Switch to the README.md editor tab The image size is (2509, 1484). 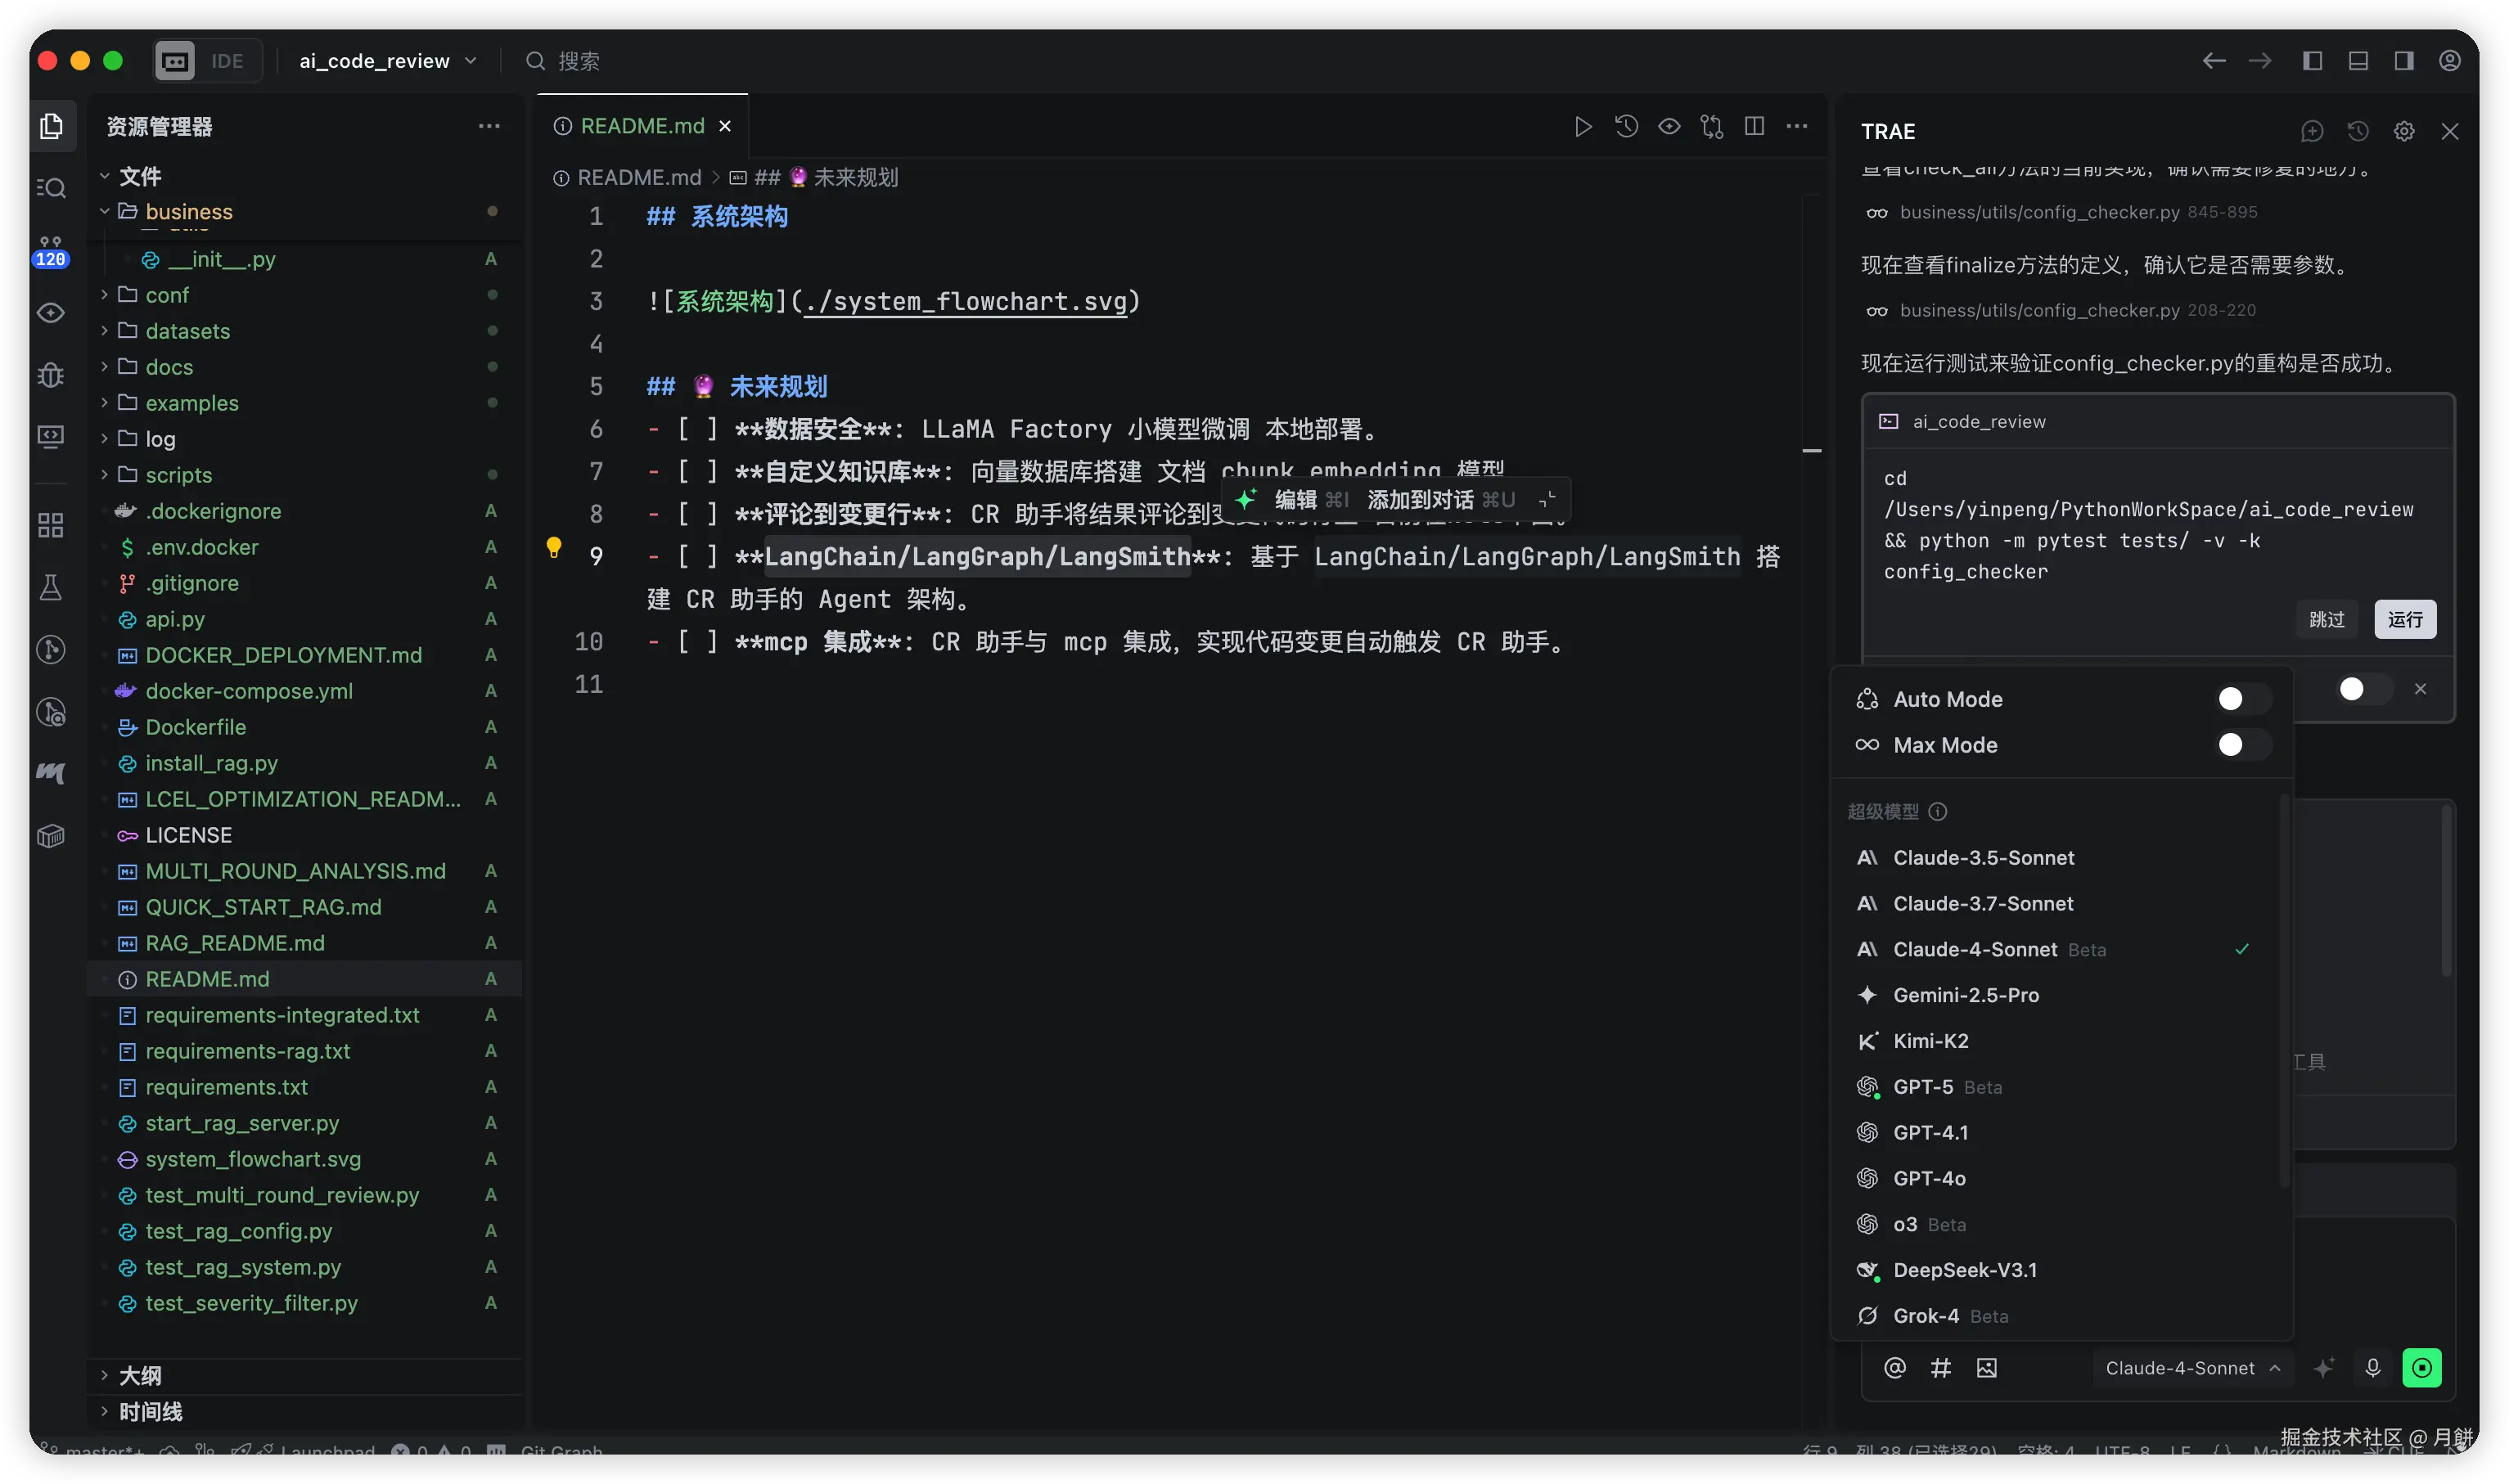coord(642,126)
